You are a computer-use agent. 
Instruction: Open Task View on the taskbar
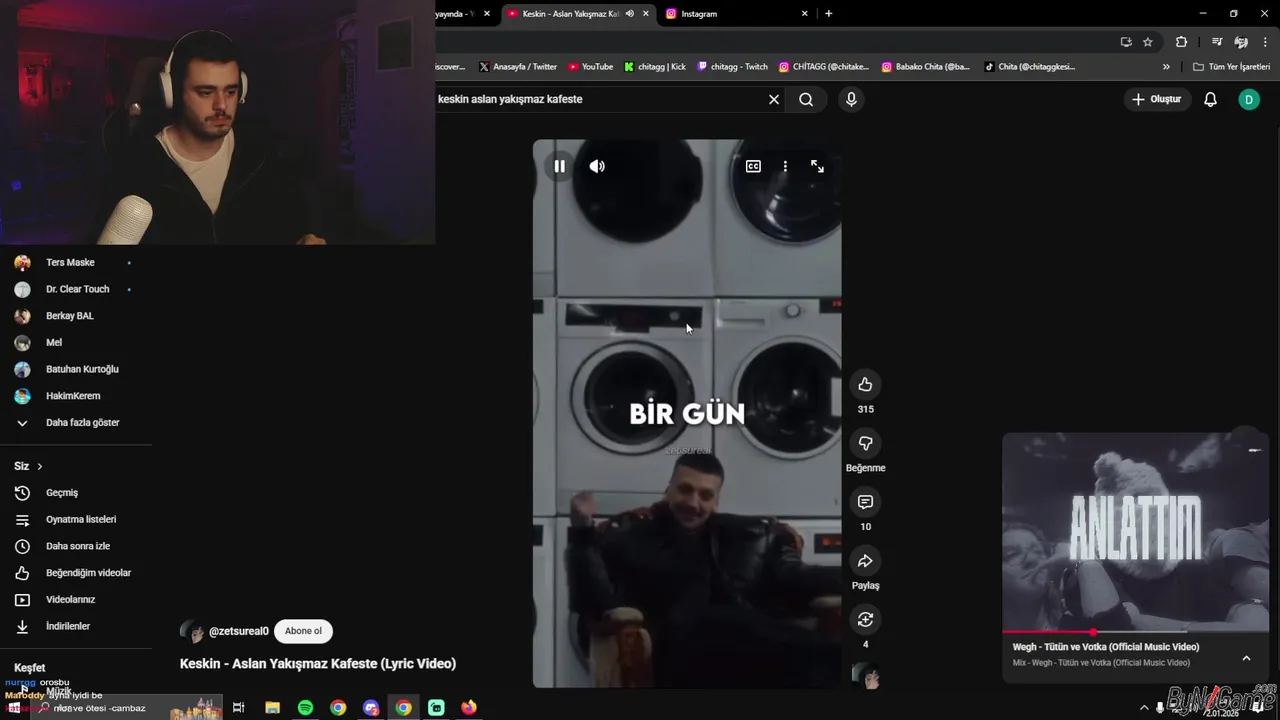click(x=238, y=708)
